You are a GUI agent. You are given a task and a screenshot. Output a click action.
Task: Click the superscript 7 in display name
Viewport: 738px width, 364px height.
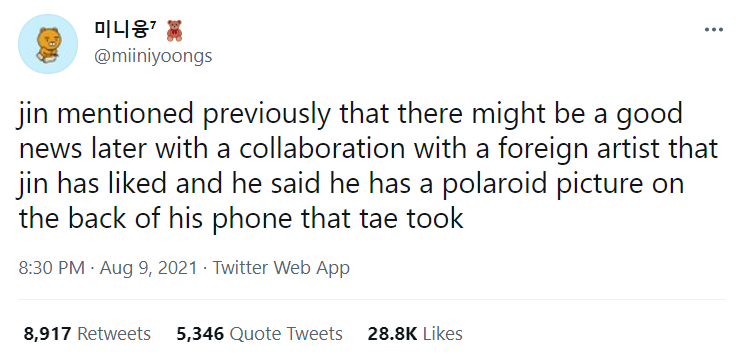click(x=153, y=24)
